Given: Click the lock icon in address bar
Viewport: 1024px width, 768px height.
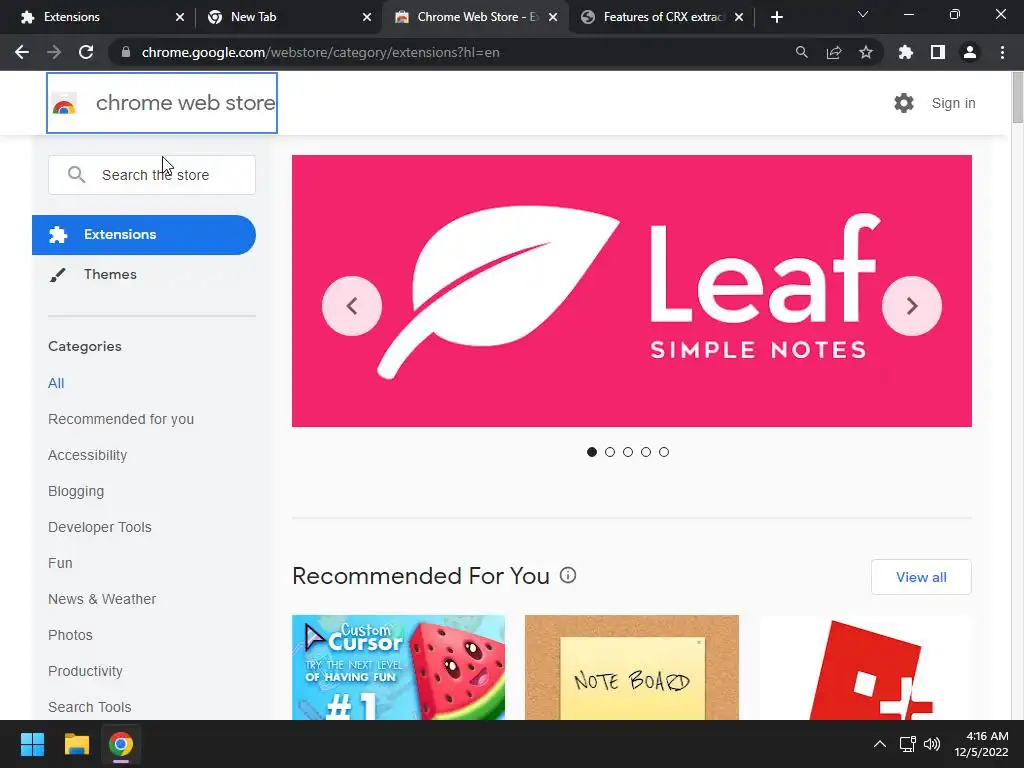Looking at the screenshot, I should click(x=126, y=52).
